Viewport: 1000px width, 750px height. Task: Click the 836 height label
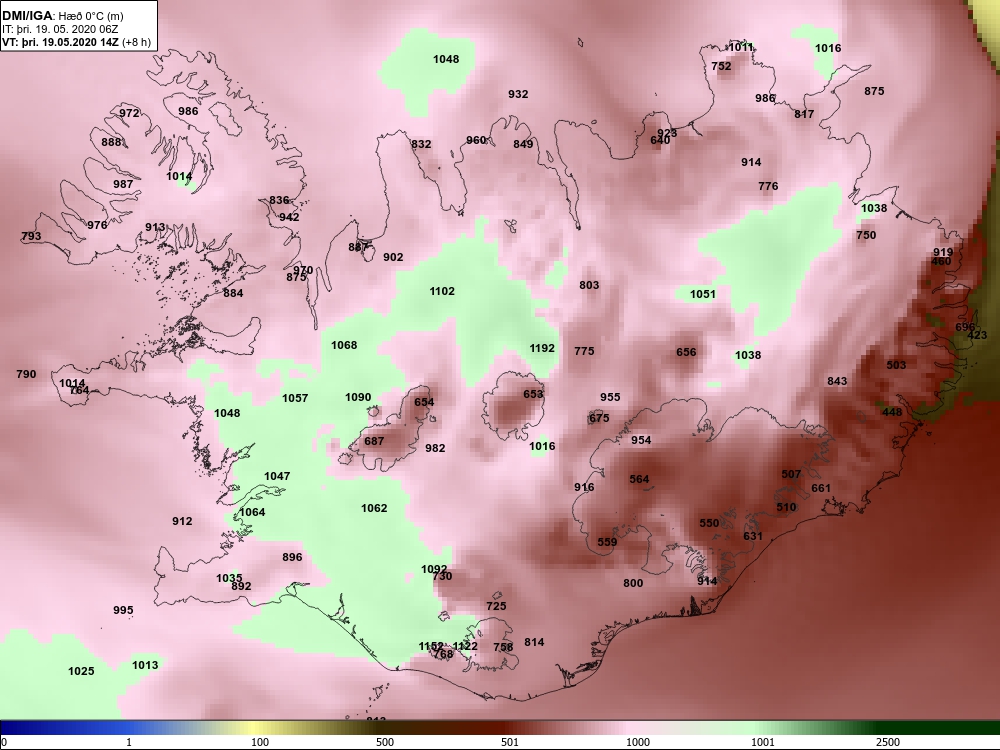pyautogui.click(x=279, y=200)
